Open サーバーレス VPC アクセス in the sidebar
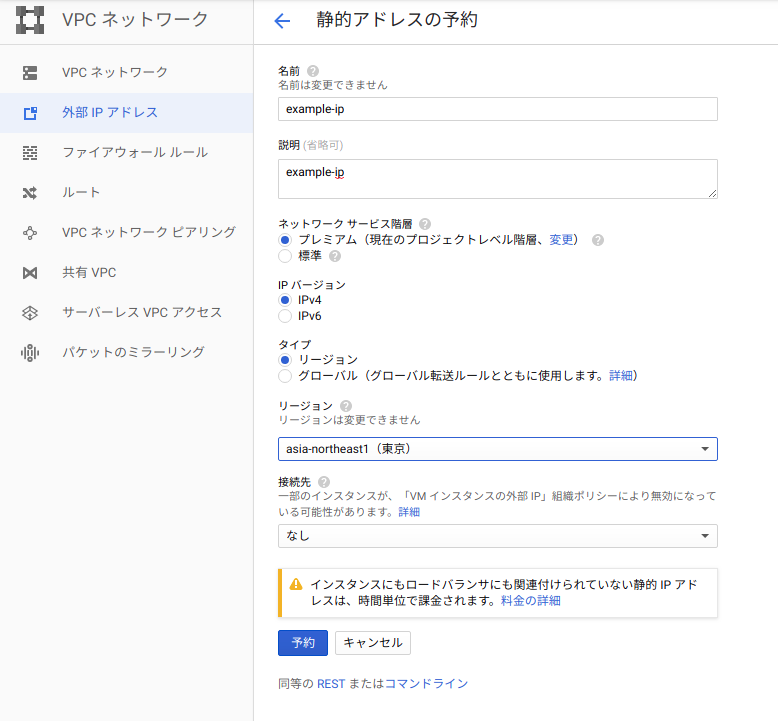 click(x=127, y=313)
